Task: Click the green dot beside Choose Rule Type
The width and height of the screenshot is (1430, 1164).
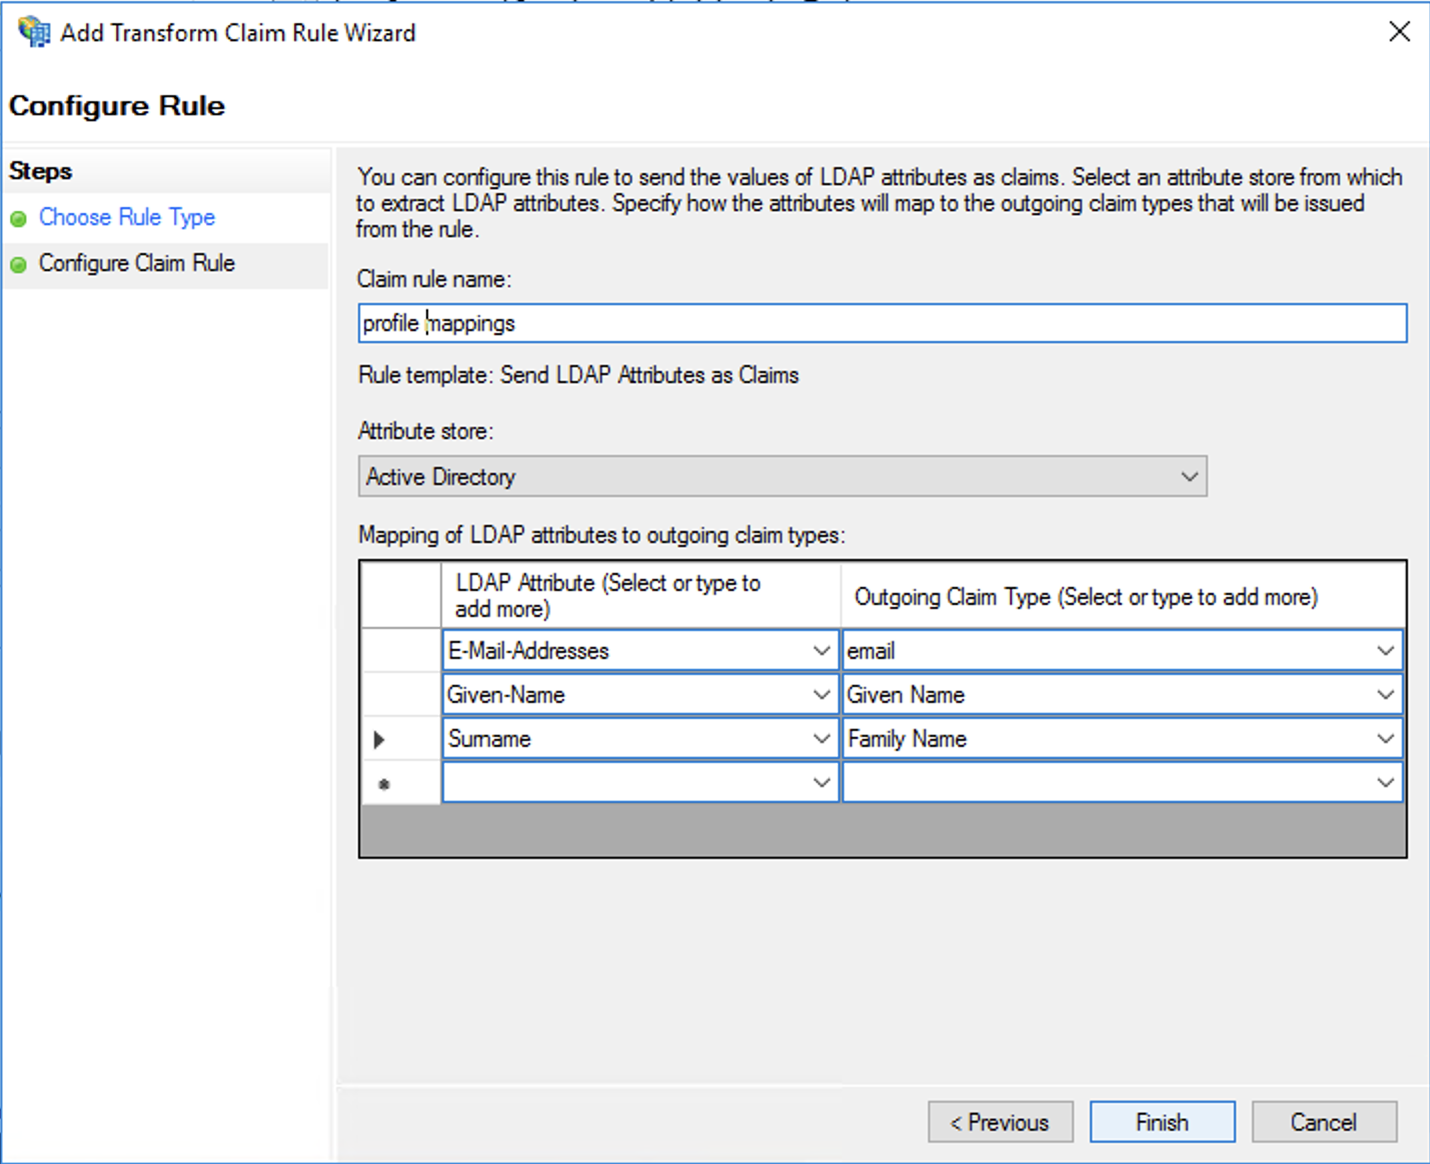Action: (x=18, y=219)
